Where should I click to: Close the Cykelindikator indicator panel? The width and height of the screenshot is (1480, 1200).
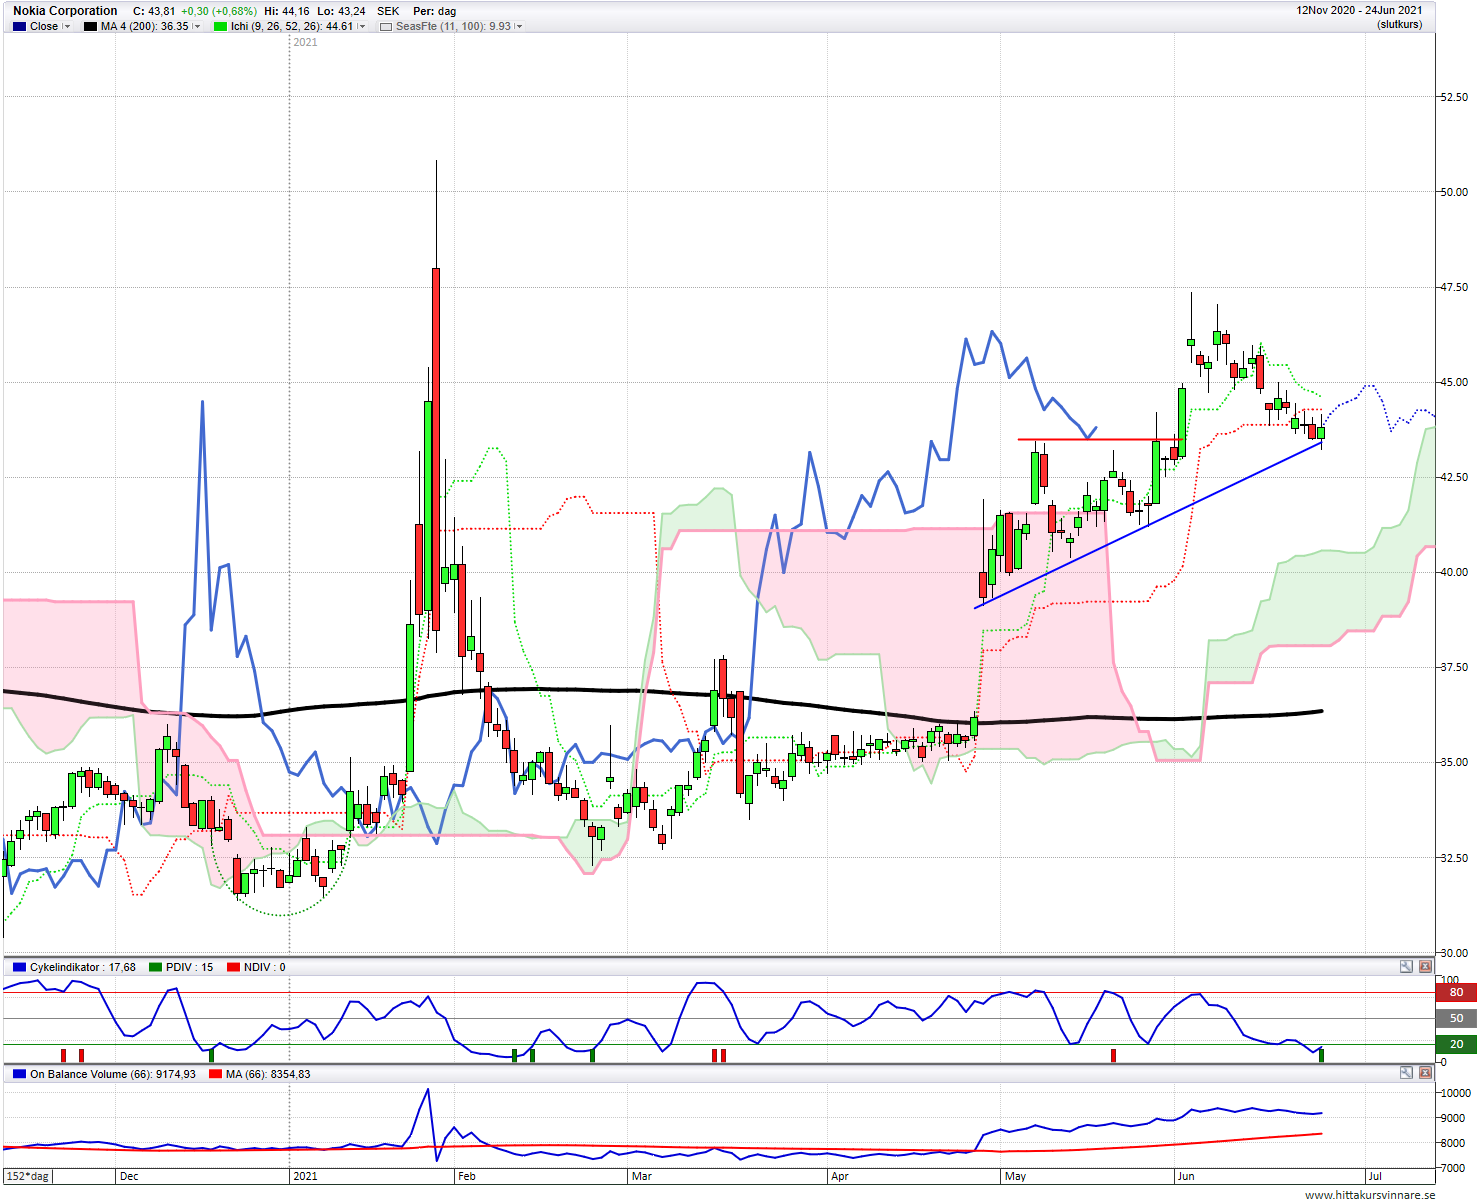tap(1424, 967)
